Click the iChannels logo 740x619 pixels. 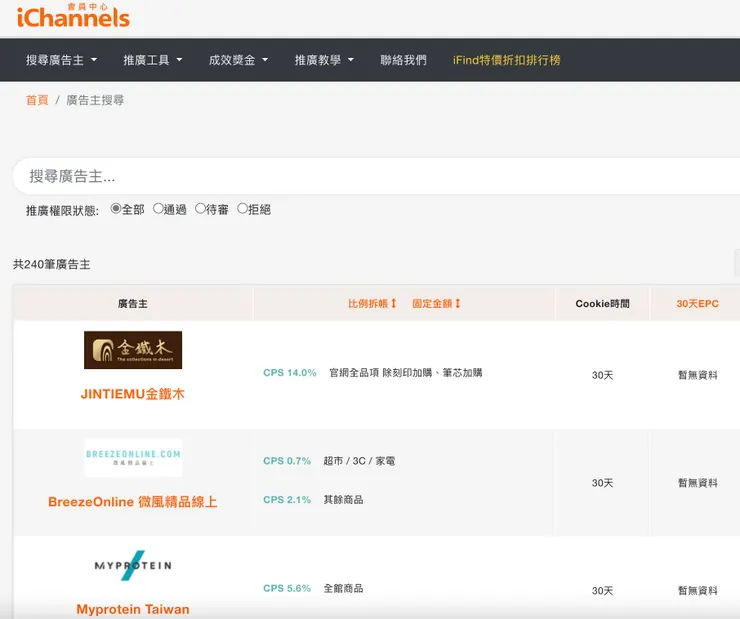(x=73, y=16)
